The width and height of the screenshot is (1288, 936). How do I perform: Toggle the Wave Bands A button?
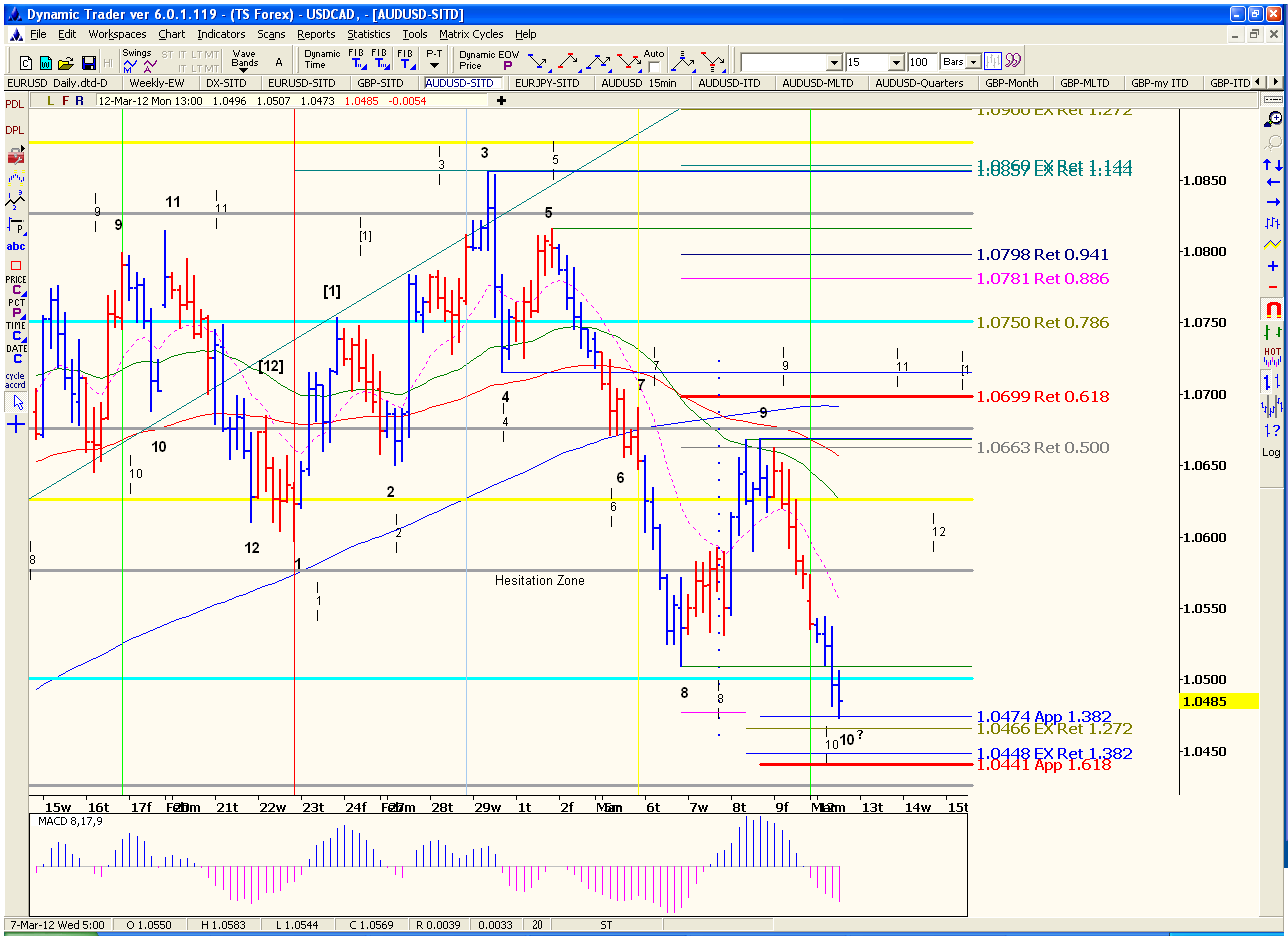(278, 62)
